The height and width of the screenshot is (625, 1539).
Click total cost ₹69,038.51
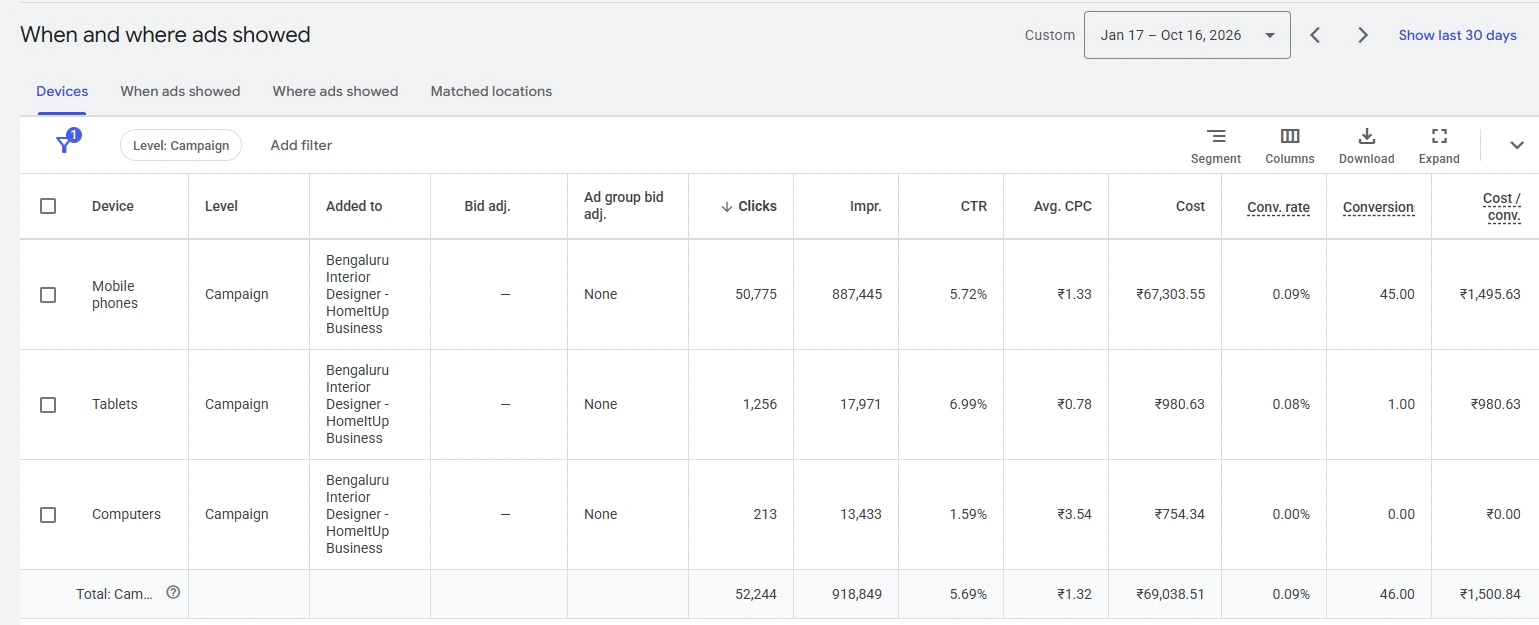(1171, 594)
